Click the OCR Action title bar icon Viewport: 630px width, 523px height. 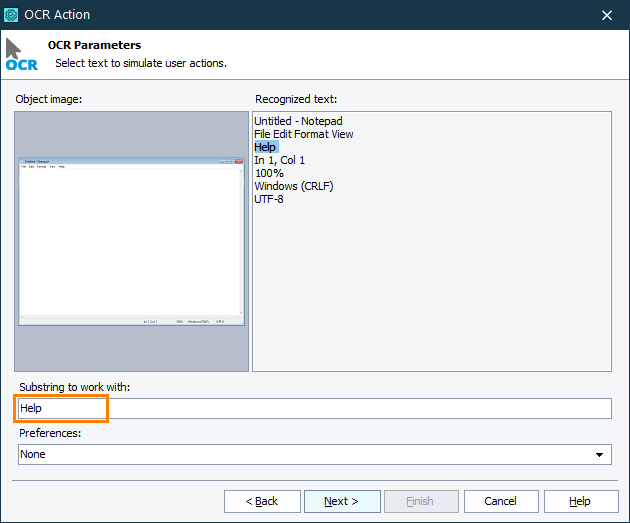[12, 15]
